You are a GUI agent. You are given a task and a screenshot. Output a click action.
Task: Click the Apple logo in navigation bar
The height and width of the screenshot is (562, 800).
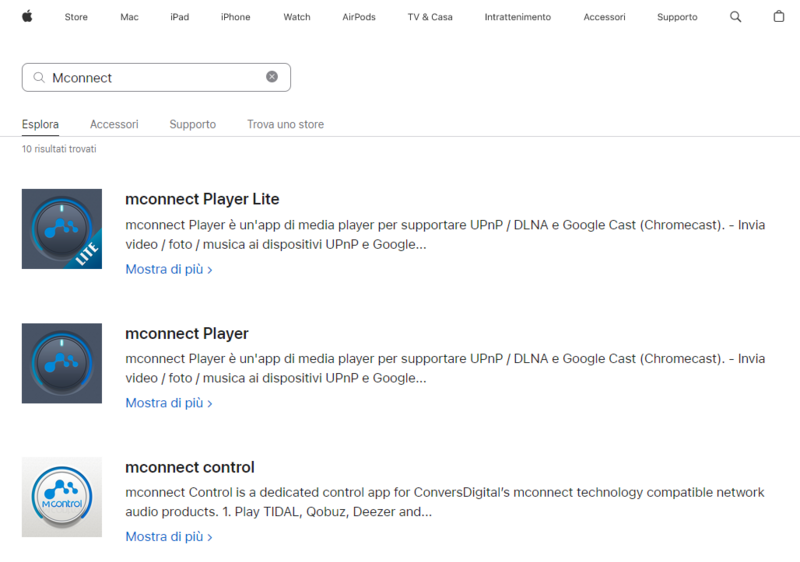[x=27, y=16]
